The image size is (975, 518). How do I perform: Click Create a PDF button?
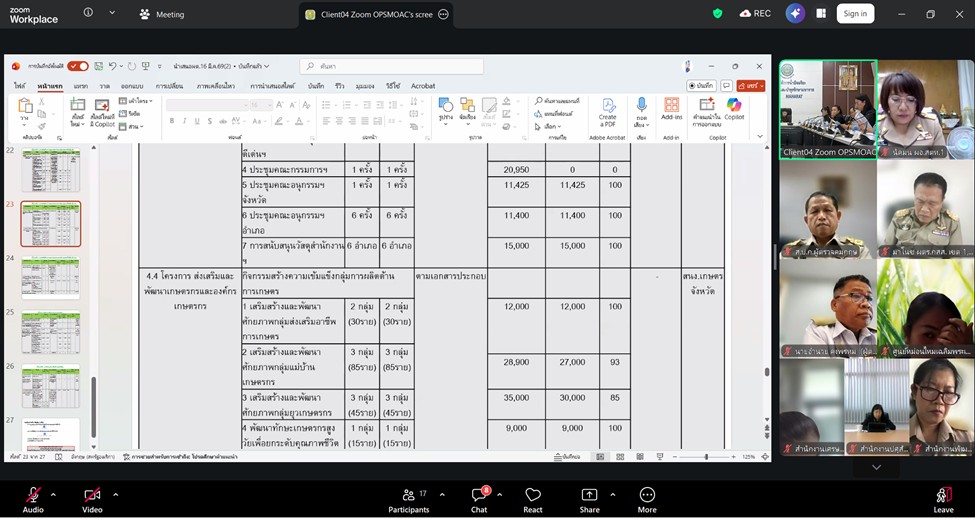coord(608,112)
